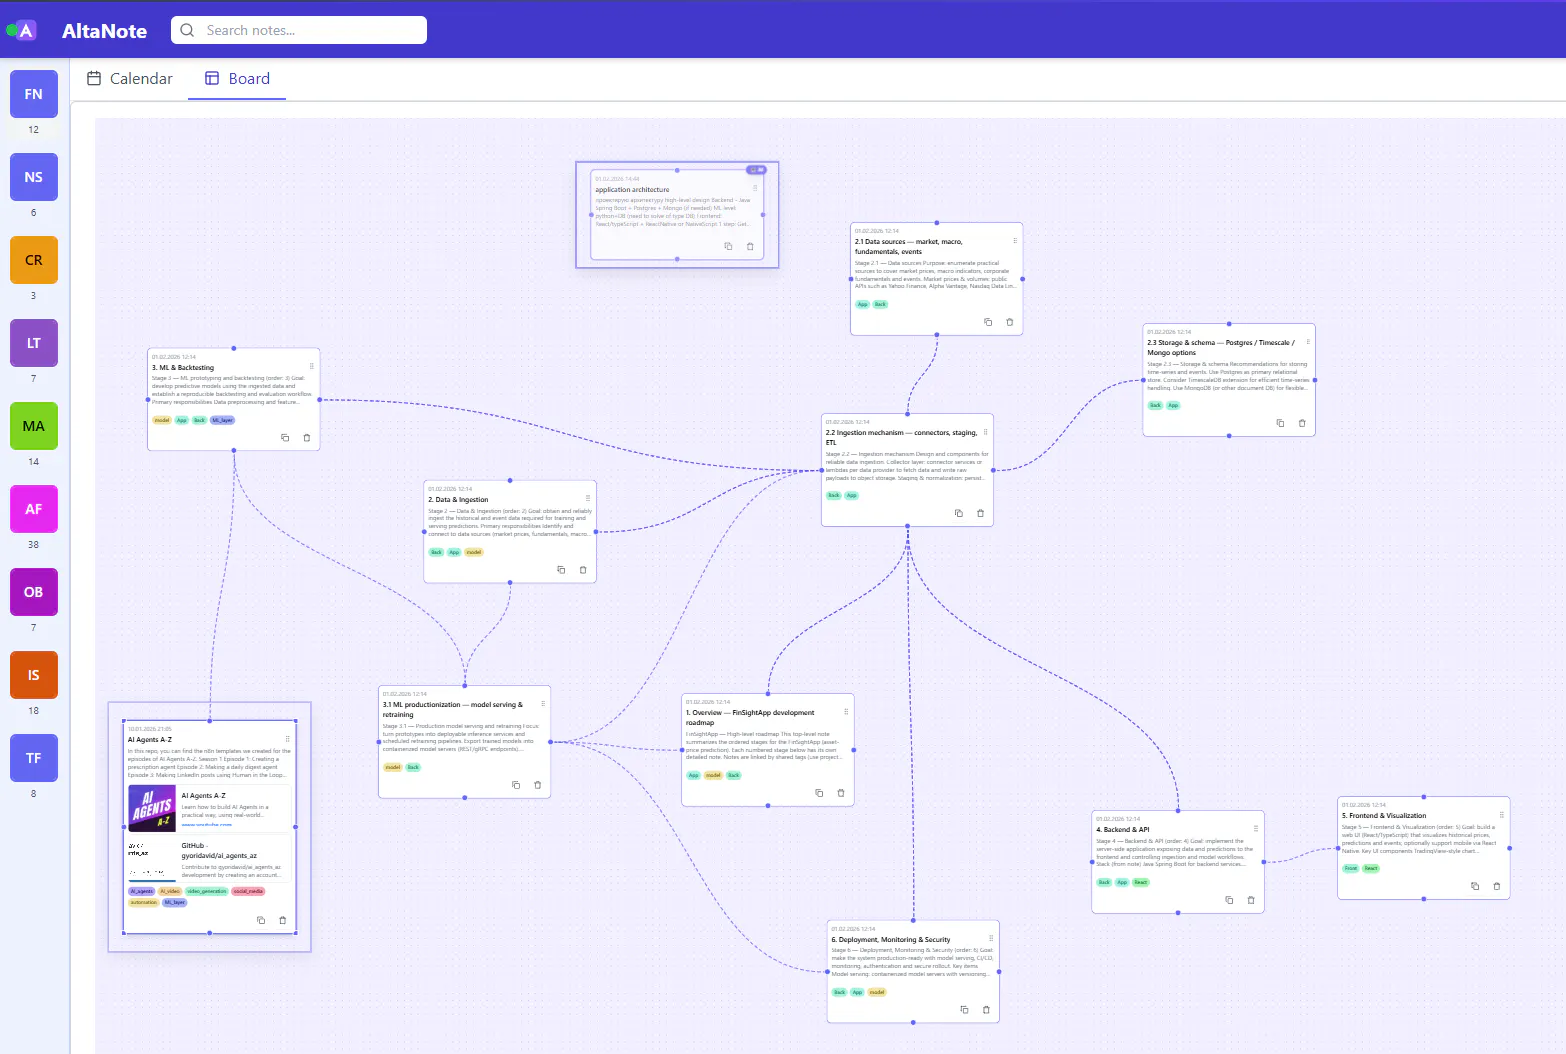Open the CR notebook in the sidebar
This screenshot has height=1054, width=1566.
(34, 260)
